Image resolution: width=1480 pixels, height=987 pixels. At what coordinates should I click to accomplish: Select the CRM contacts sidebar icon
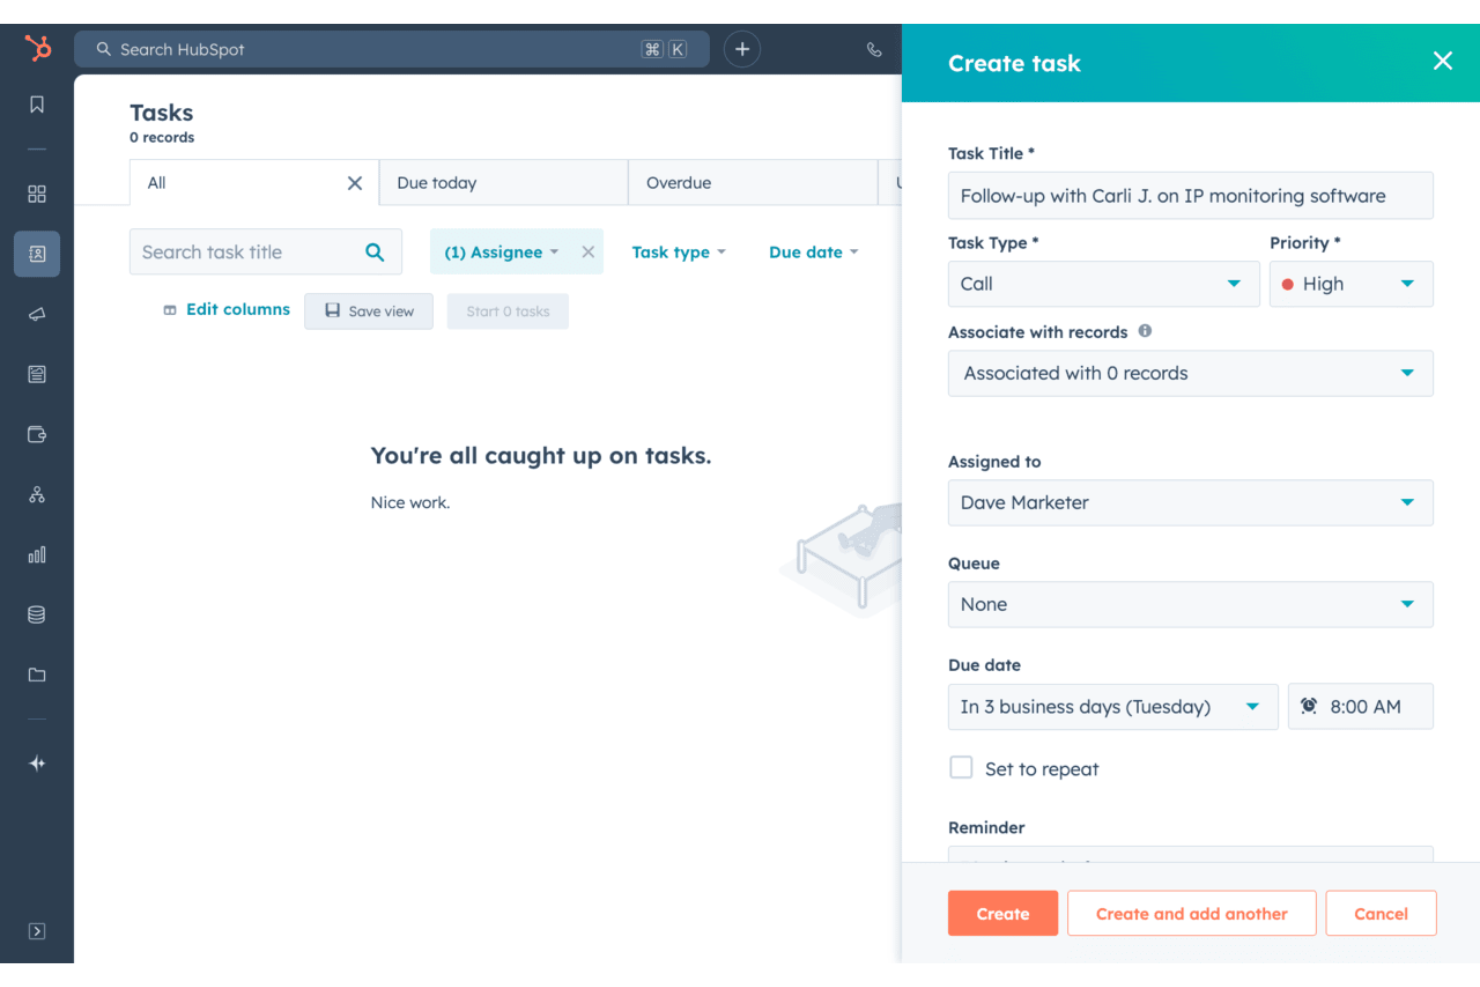36,253
